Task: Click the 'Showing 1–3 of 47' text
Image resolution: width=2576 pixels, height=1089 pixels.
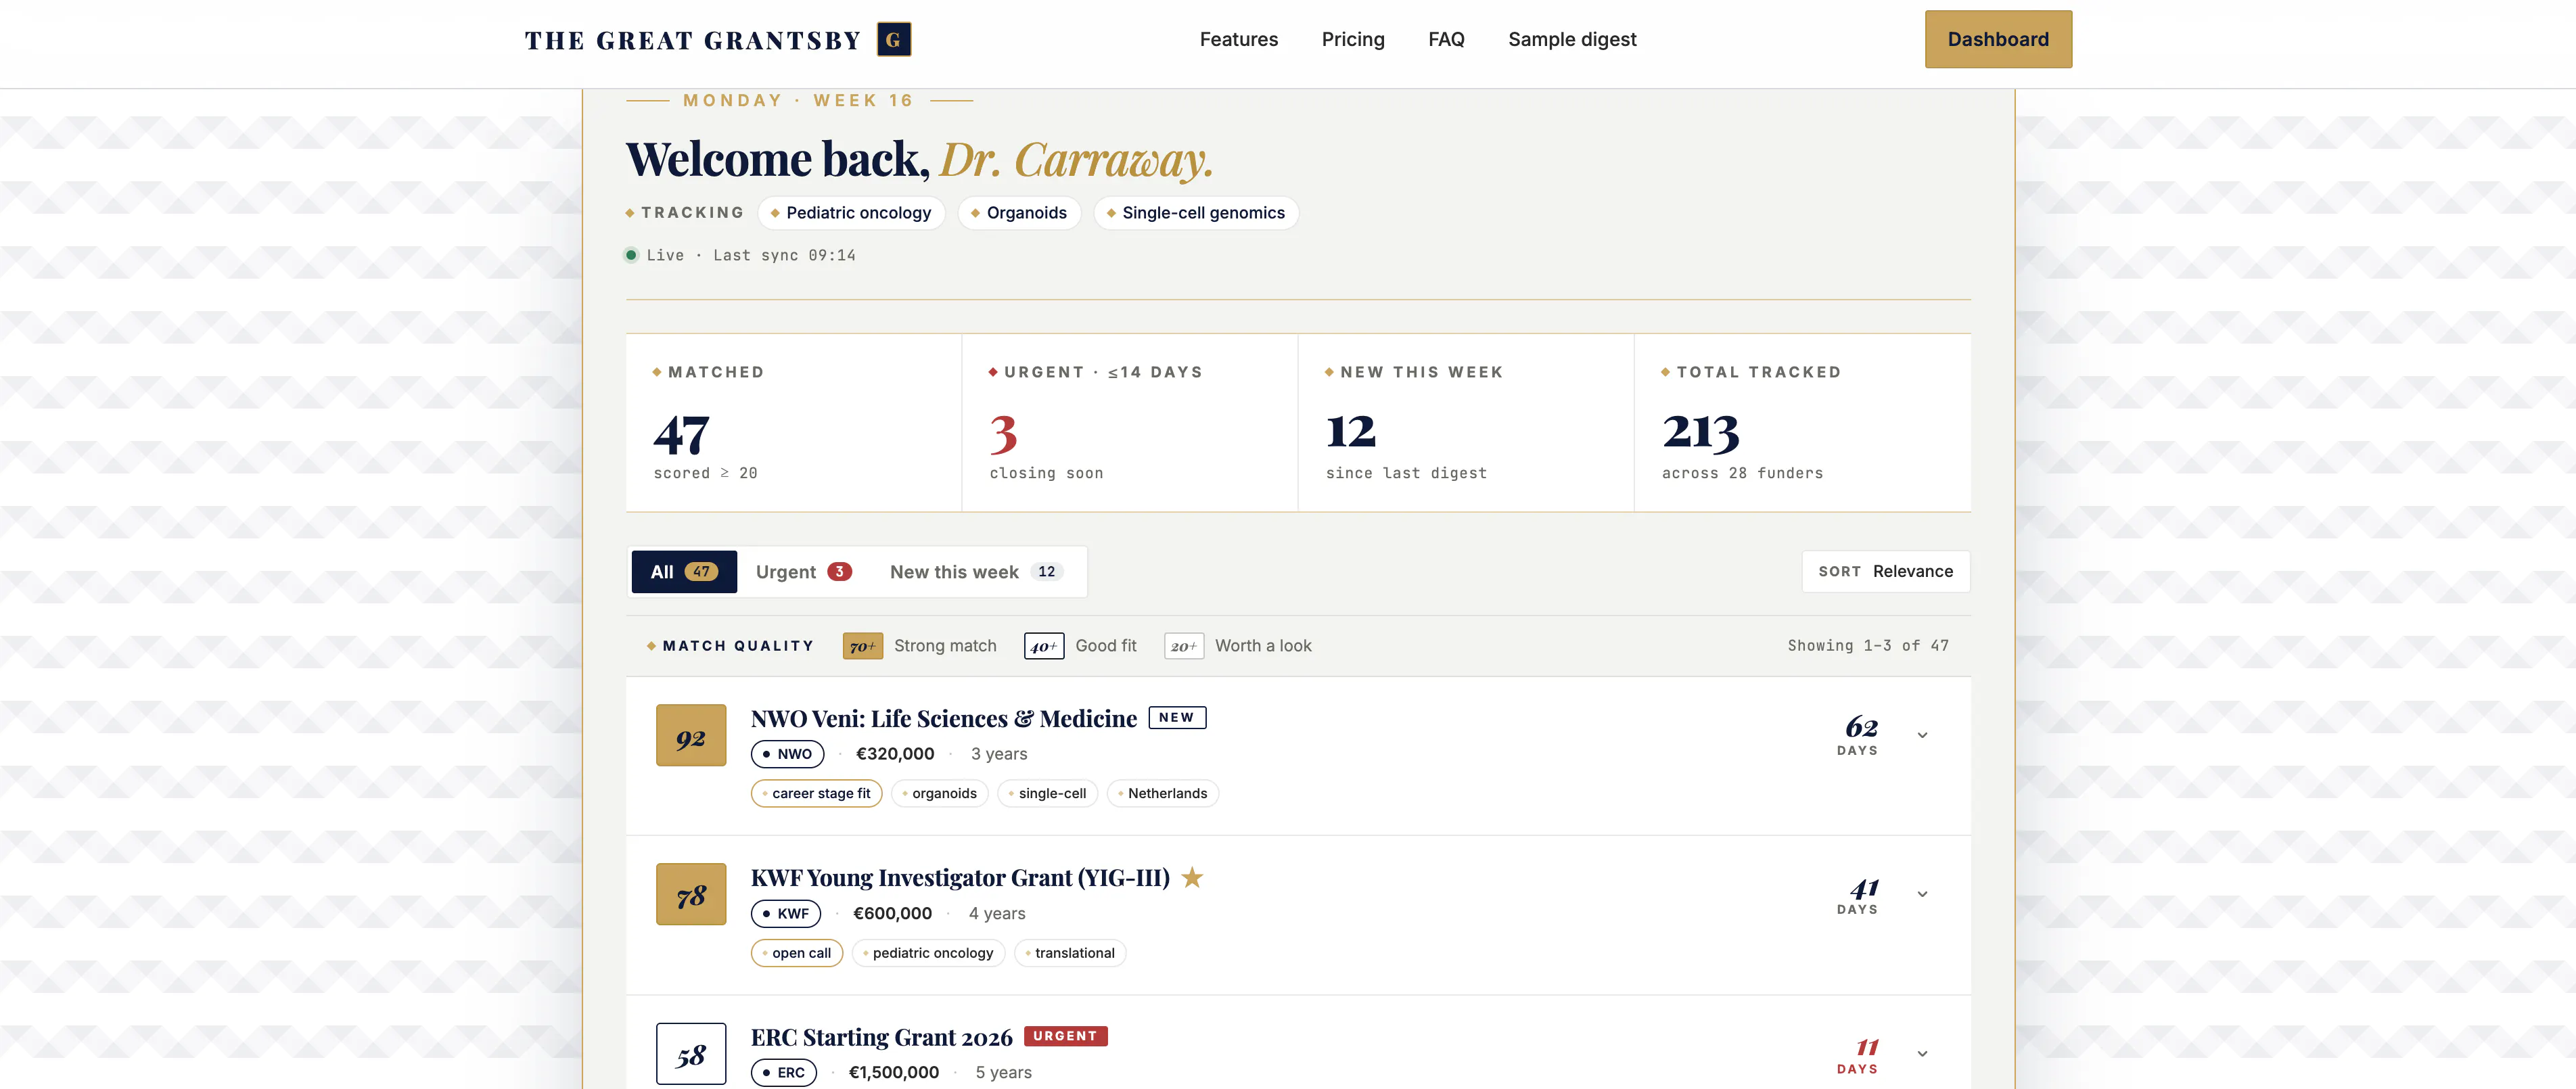Action: click(x=1868, y=646)
